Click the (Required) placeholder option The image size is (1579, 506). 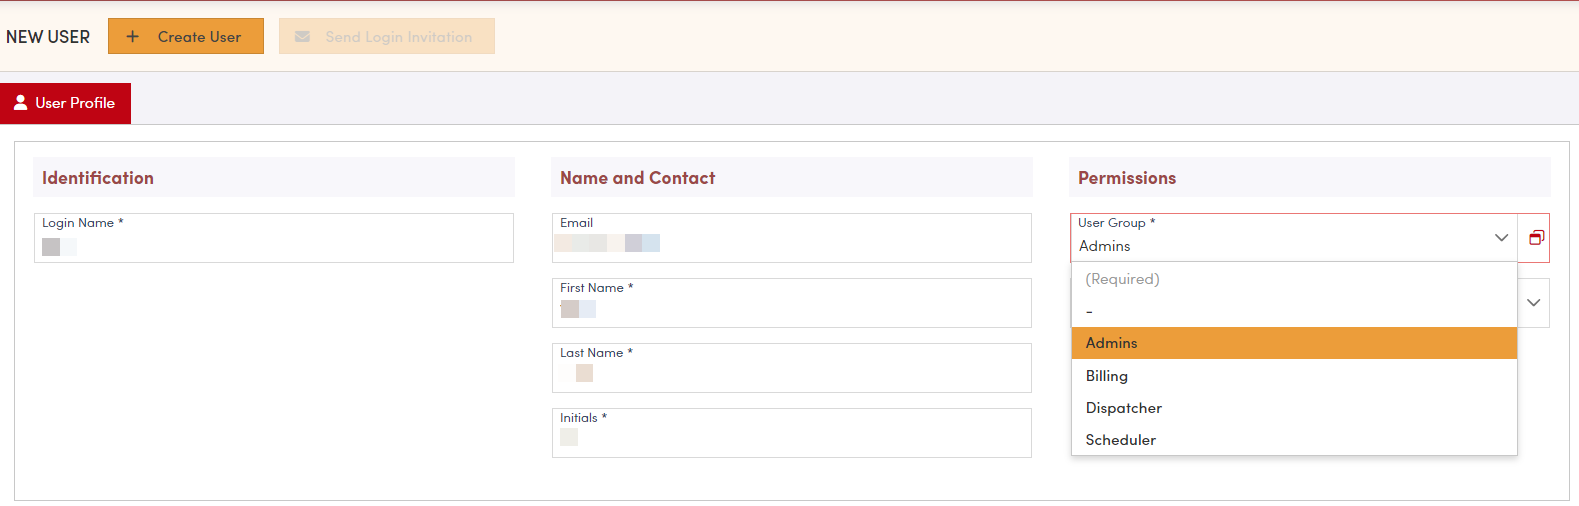pyautogui.click(x=1123, y=279)
